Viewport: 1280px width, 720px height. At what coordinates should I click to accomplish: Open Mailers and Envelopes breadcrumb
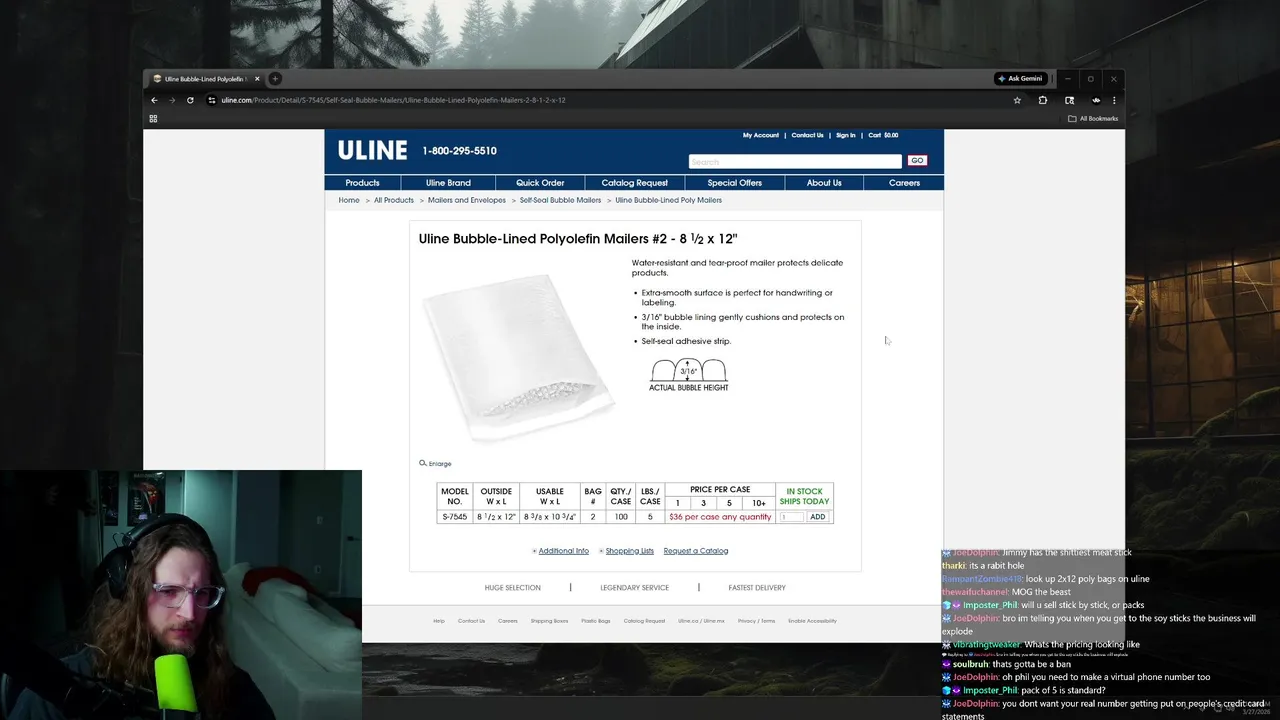click(467, 200)
